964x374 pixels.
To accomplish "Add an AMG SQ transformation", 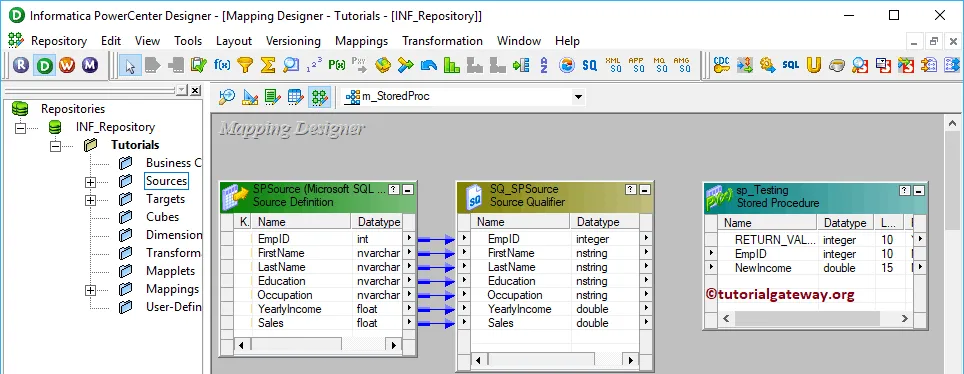I will [x=682, y=65].
